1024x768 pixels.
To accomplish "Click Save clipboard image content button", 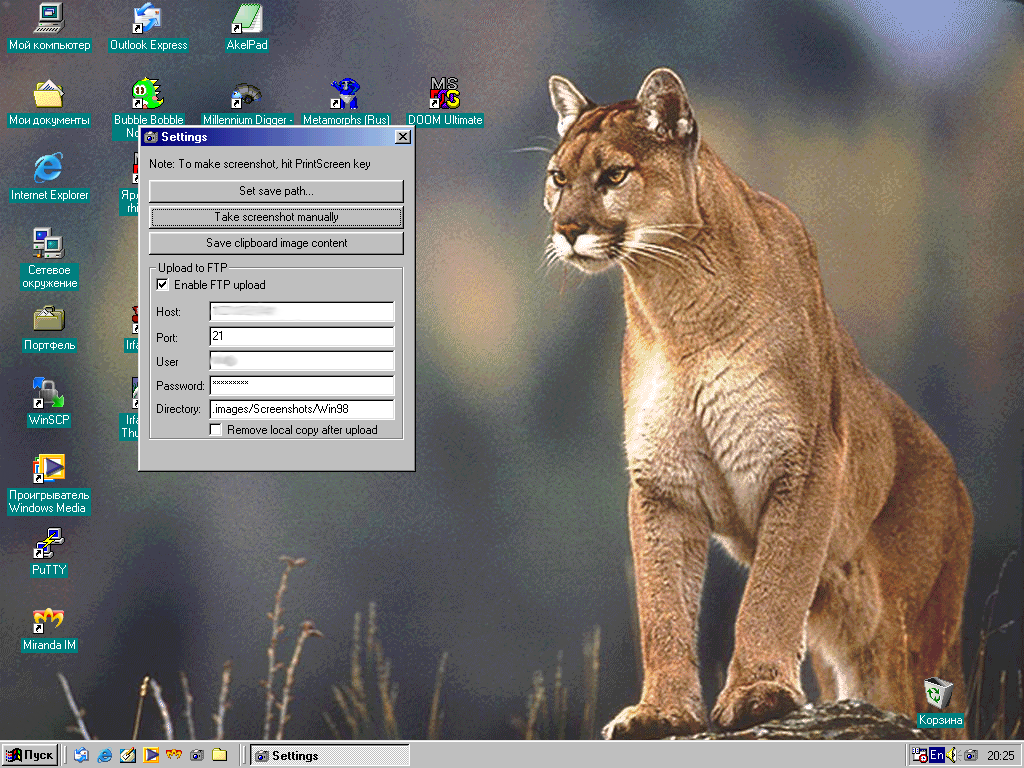I will pyautogui.click(x=276, y=243).
